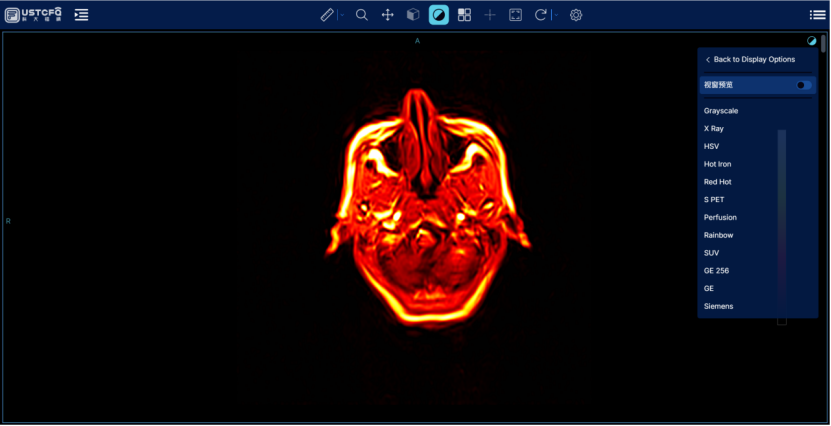The width and height of the screenshot is (831, 426).
Task: Toggle the left sidebar panel icon
Action: click(x=81, y=15)
